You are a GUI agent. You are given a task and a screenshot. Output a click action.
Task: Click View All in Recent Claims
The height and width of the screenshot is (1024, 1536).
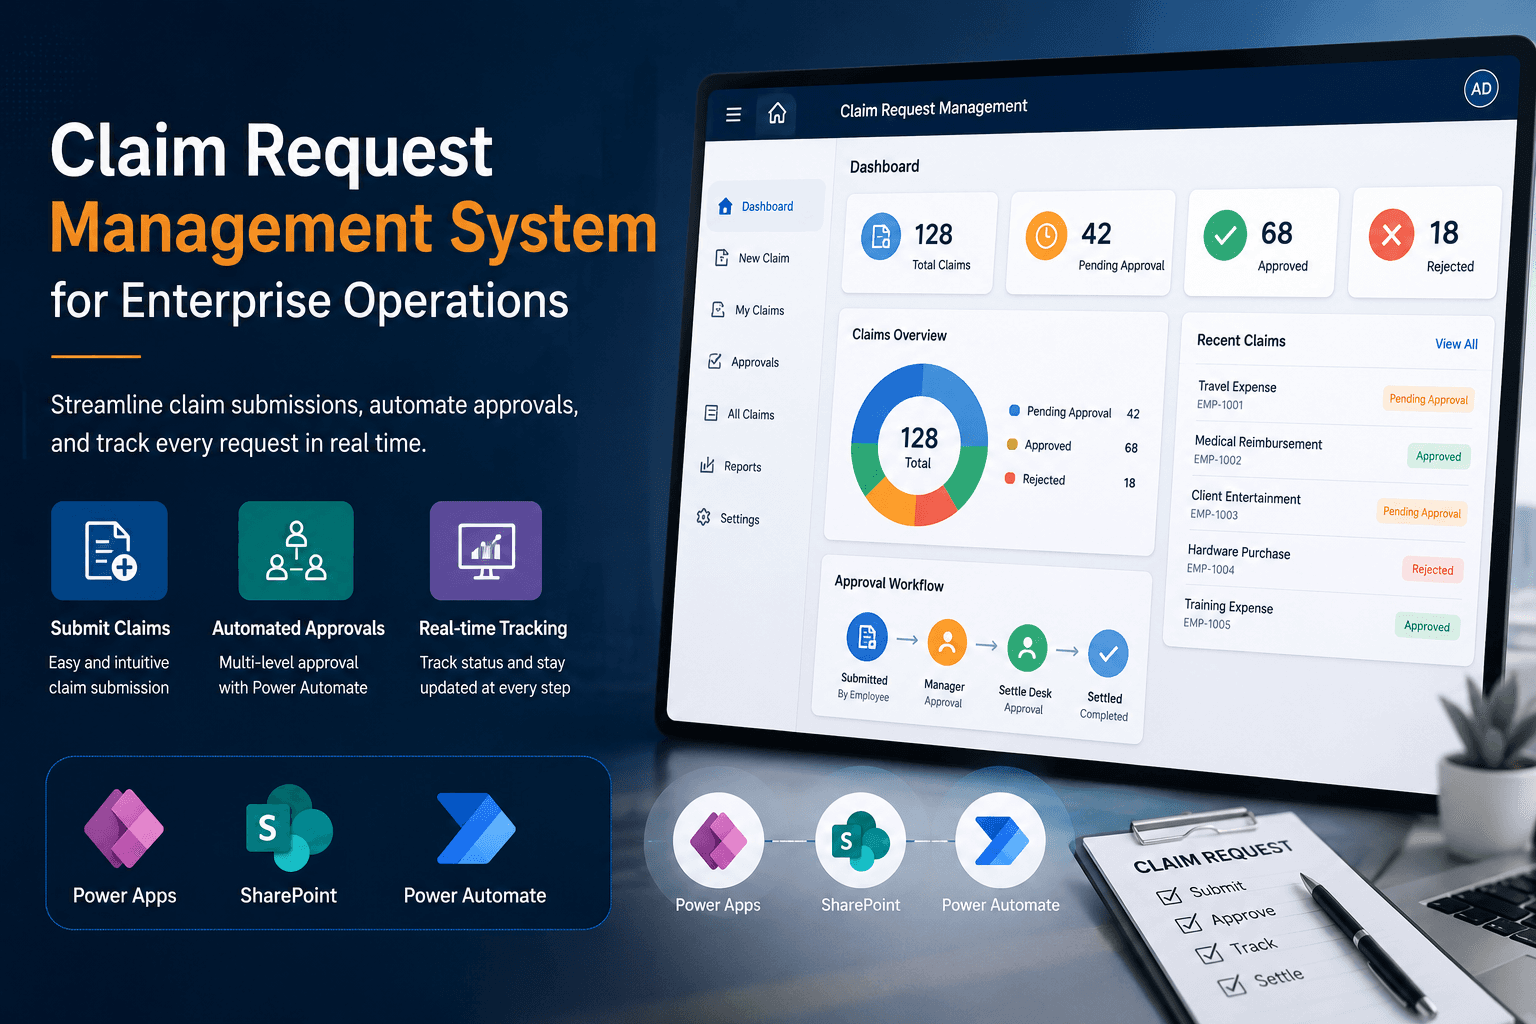[1456, 344]
